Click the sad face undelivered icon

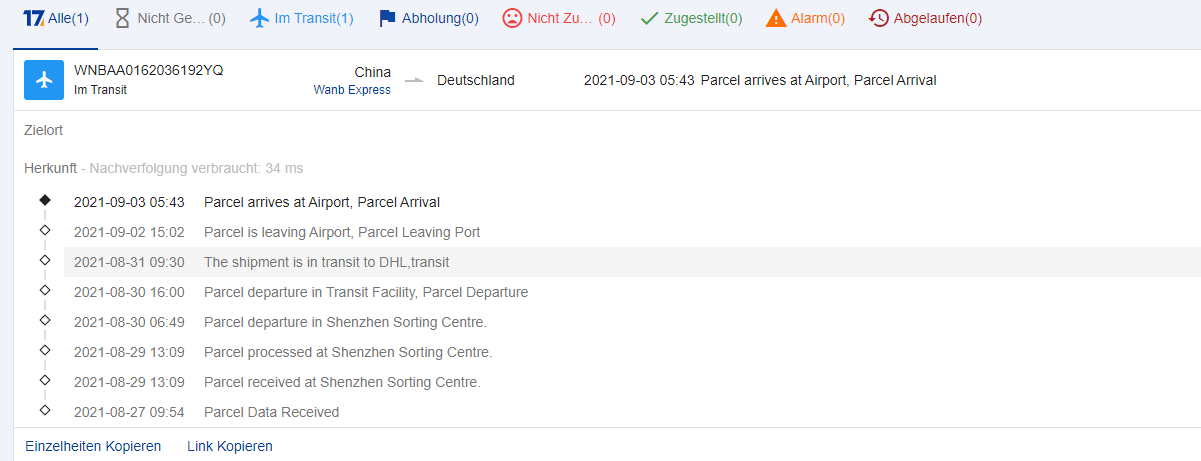[512, 18]
